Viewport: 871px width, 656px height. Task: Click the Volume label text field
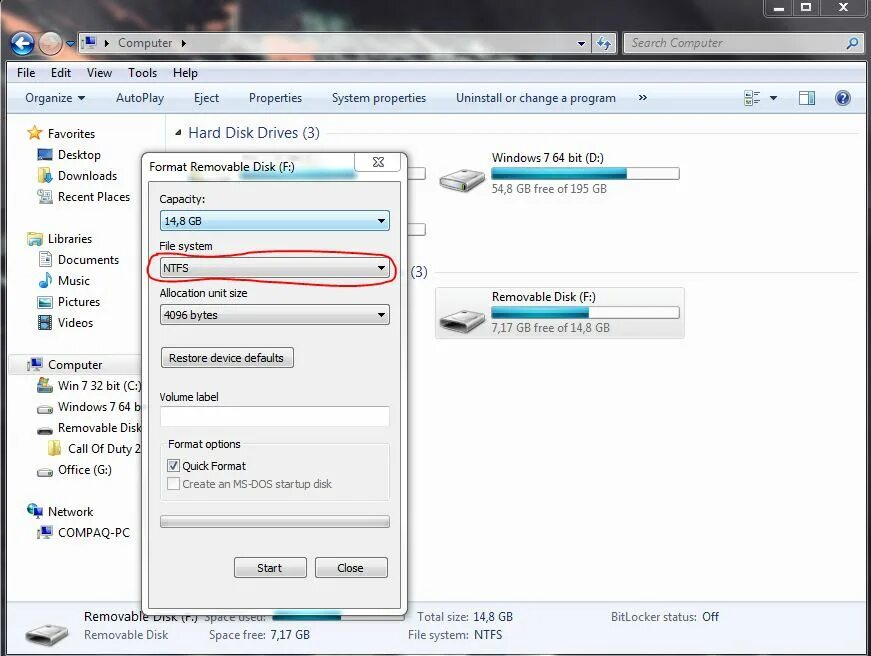[274, 416]
